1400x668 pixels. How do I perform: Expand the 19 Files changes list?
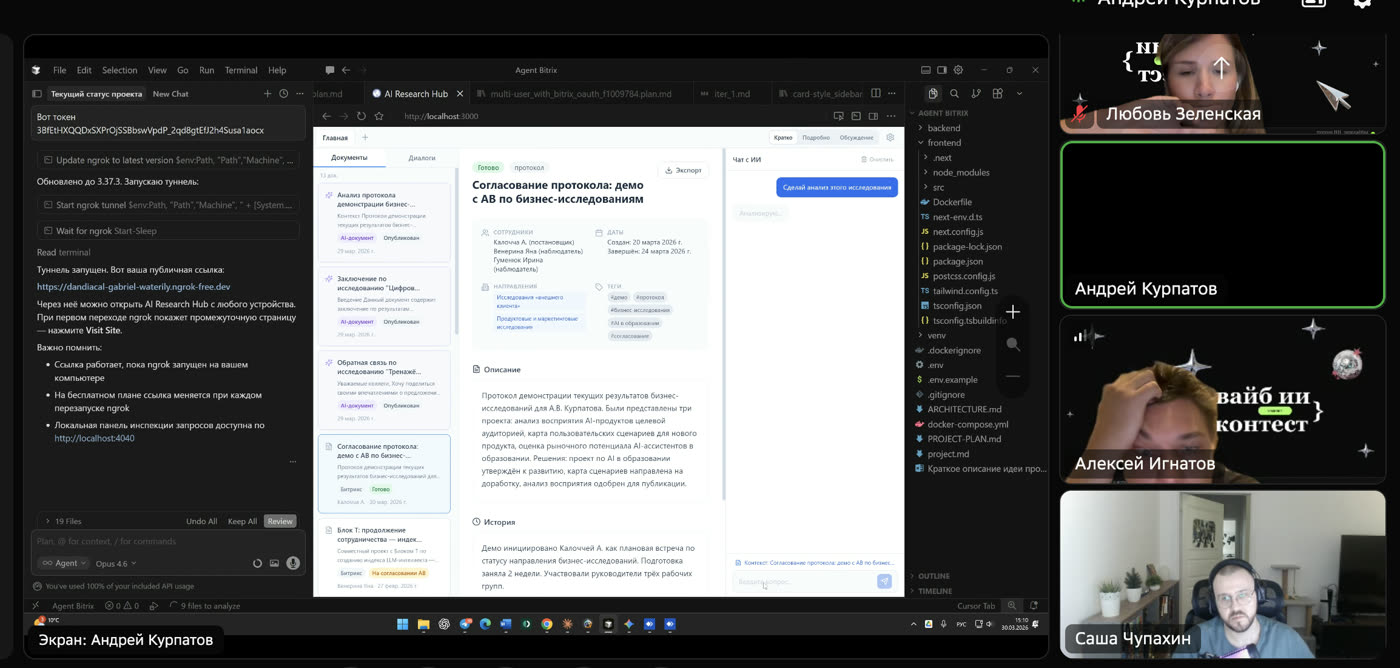pyautogui.click(x=62, y=521)
